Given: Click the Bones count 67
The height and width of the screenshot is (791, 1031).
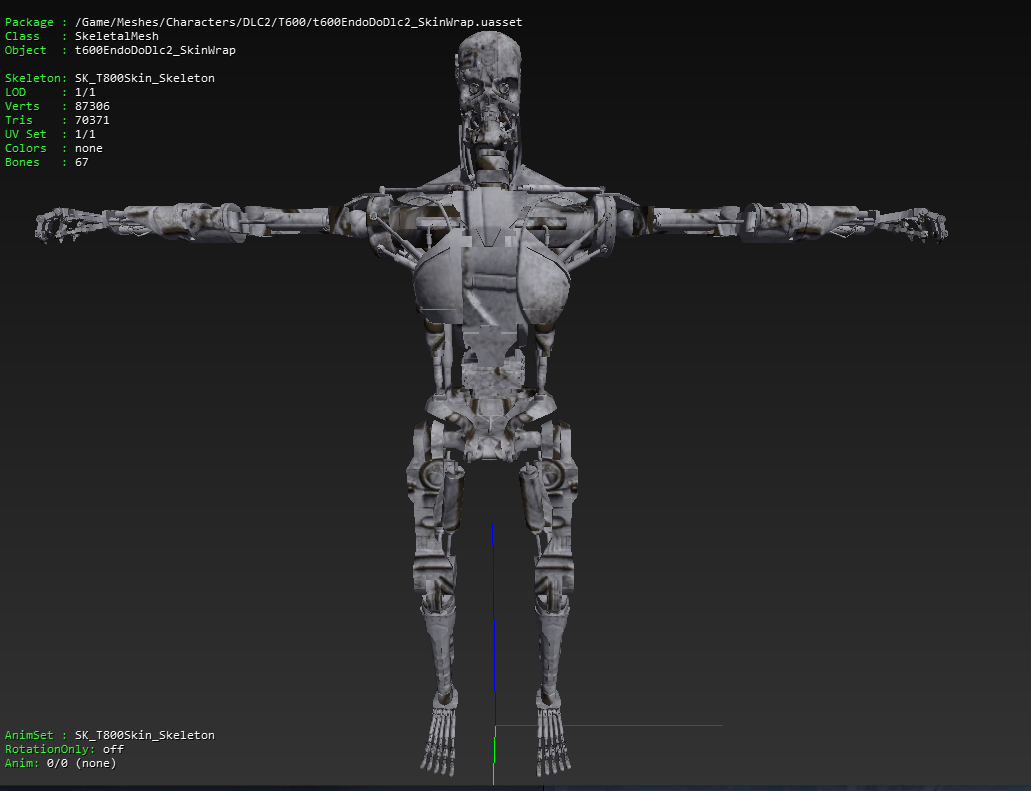Looking at the screenshot, I should [82, 162].
